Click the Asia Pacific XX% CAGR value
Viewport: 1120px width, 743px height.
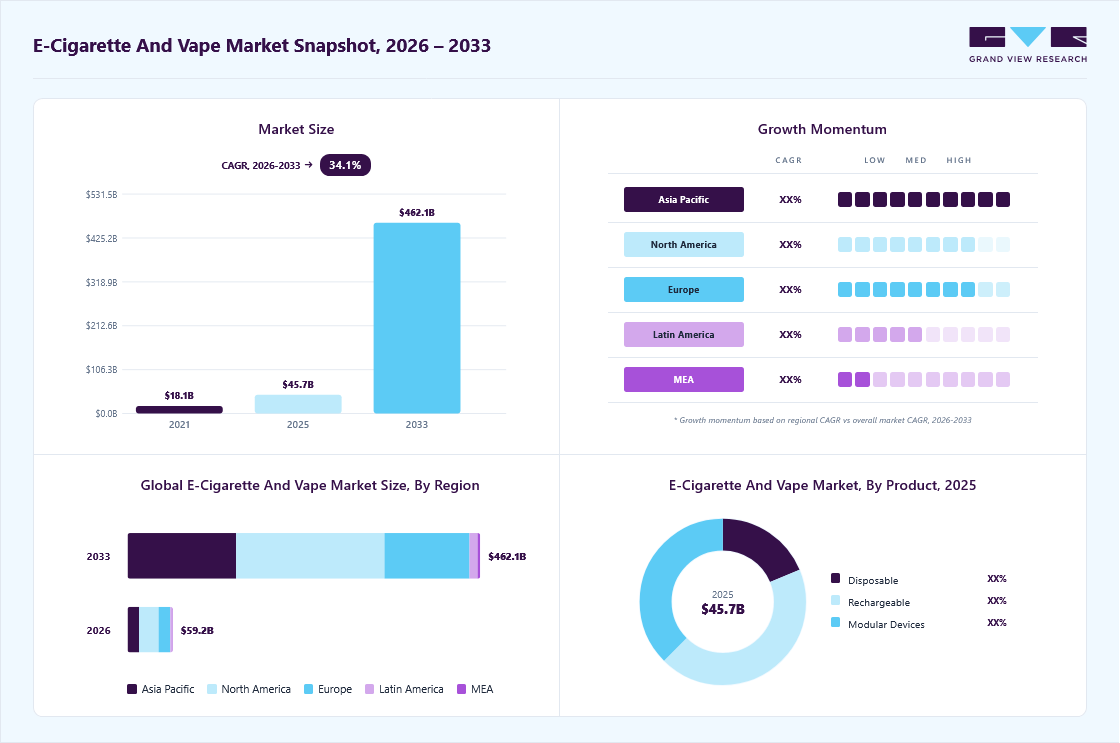tap(790, 199)
